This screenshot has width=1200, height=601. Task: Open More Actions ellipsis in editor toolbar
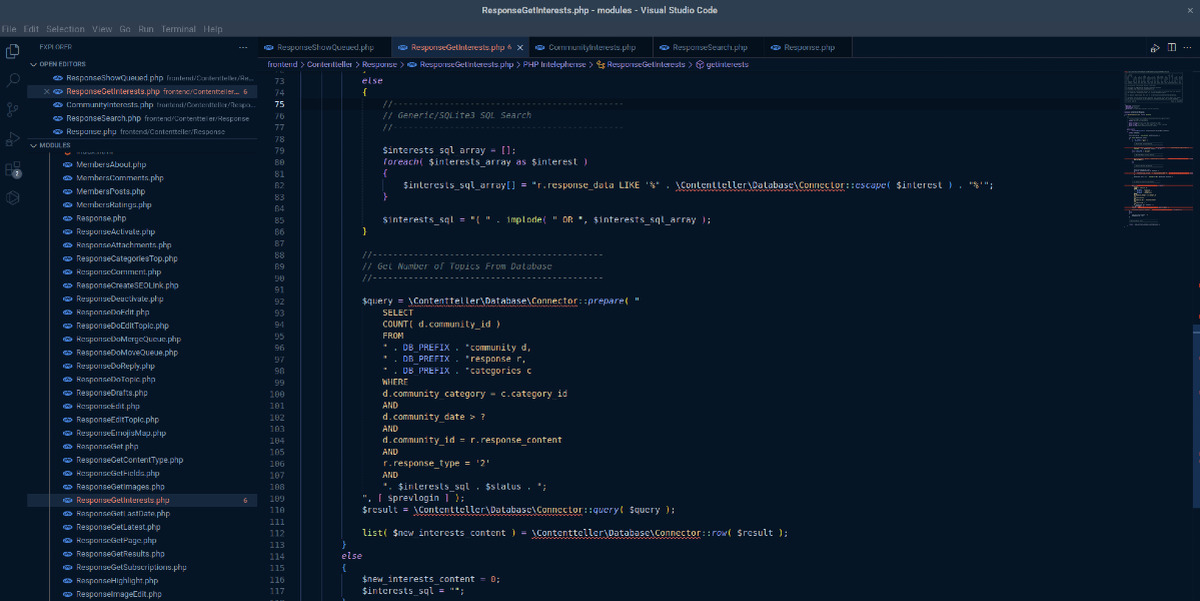1186,46
